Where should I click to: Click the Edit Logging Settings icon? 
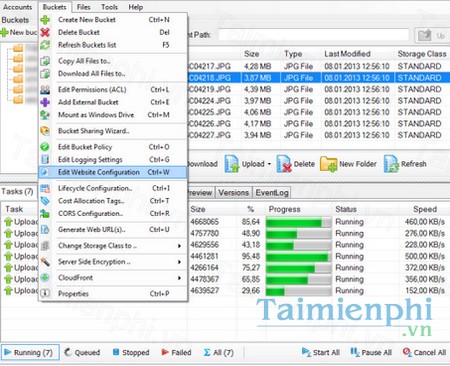coord(45,160)
